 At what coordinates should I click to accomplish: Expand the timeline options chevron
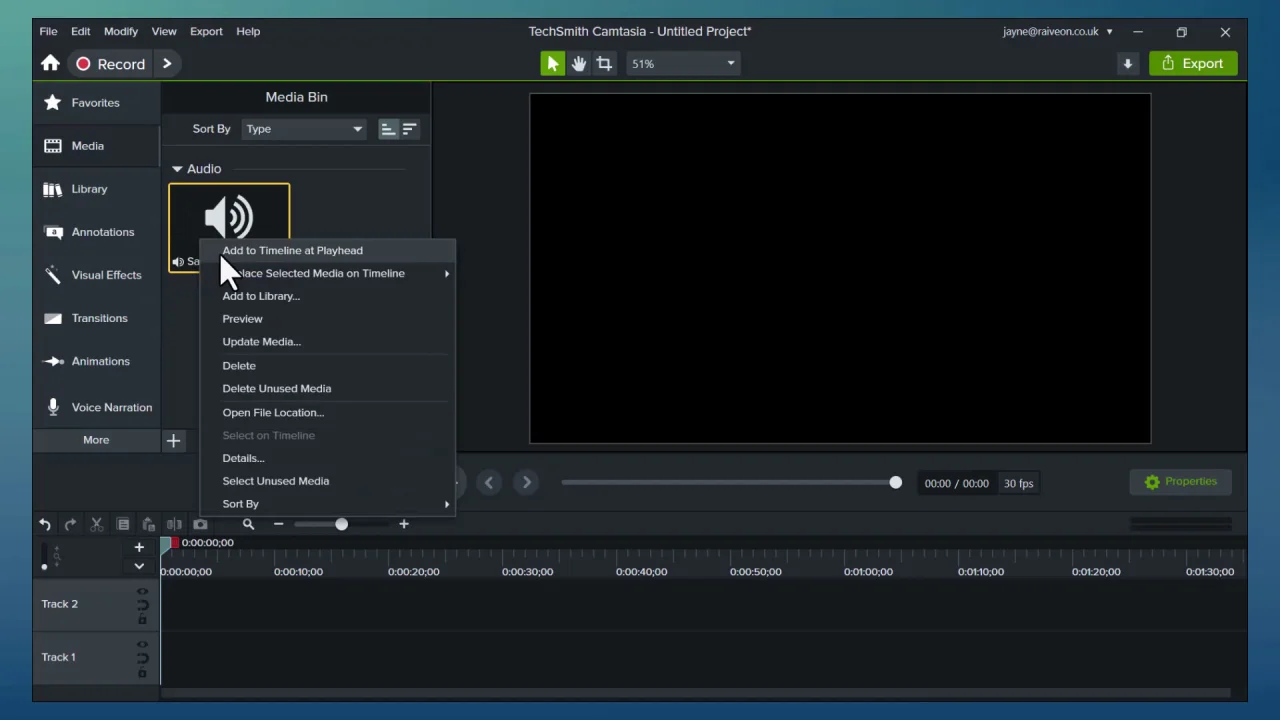(x=139, y=566)
